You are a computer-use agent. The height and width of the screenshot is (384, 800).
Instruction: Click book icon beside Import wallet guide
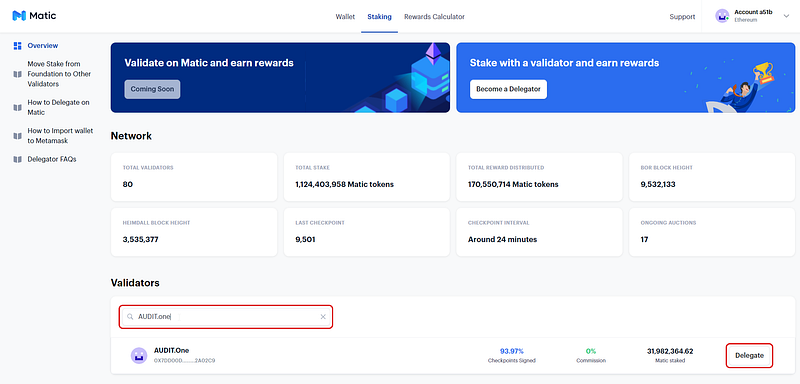[18, 136]
